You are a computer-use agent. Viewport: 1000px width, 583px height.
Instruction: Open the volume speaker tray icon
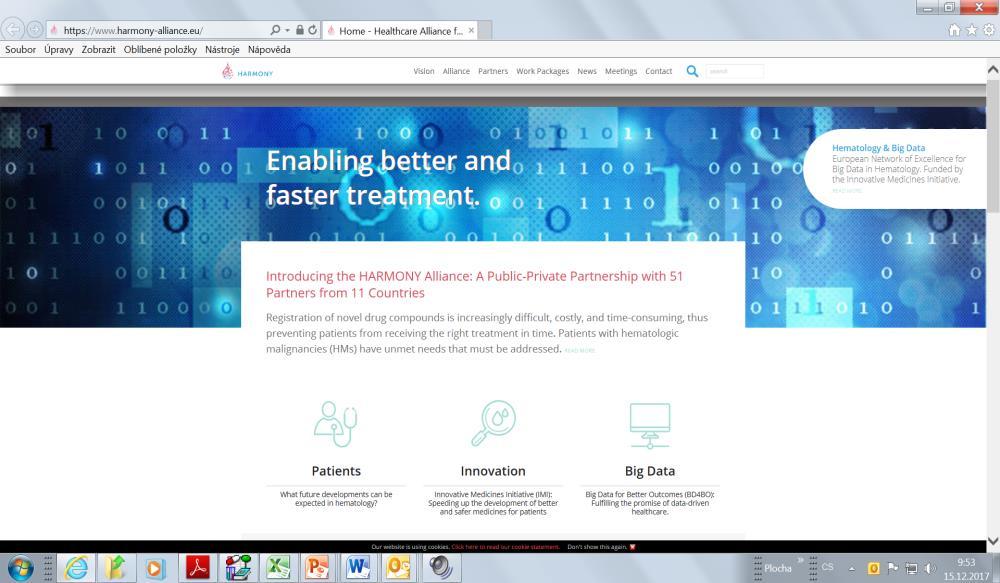930,568
